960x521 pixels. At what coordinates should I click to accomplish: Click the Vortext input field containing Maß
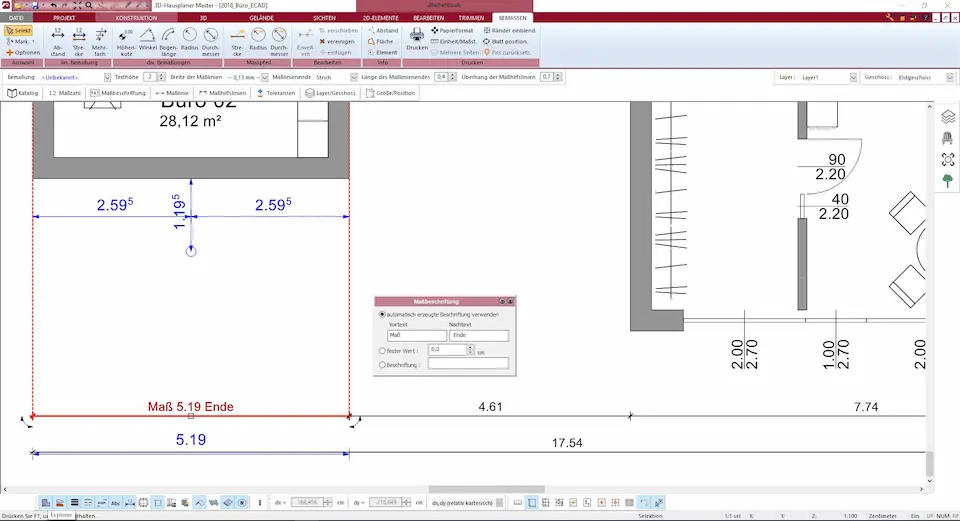click(x=417, y=335)
